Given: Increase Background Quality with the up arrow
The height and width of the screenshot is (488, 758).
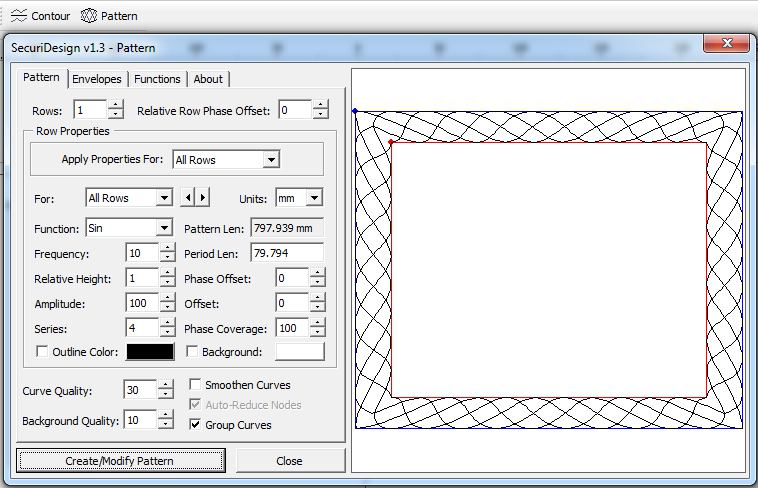Looking at the screenshot, I should pyautogui.click(x=165, y=414).
